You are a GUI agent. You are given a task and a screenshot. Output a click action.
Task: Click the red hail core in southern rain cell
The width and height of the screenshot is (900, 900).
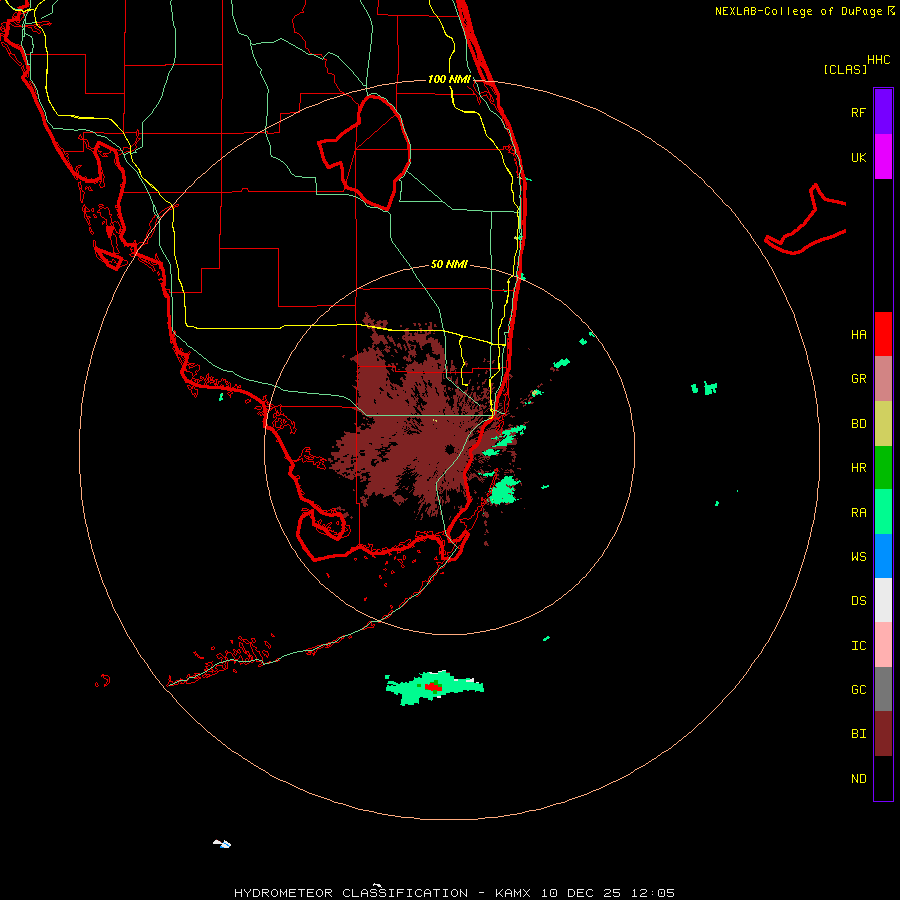point(433,686)
